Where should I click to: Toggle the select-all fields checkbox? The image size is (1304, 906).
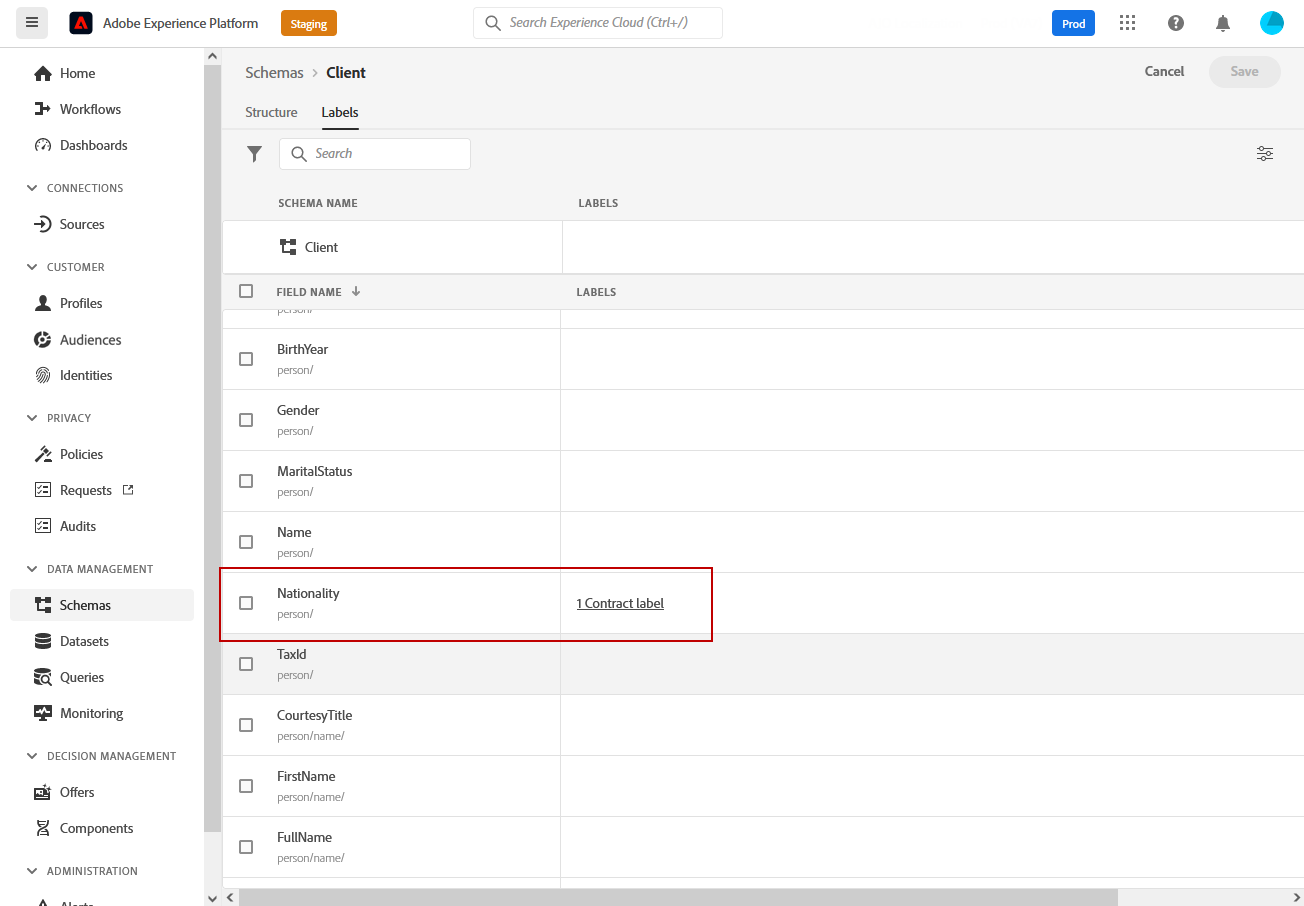(x=246, y=292)
